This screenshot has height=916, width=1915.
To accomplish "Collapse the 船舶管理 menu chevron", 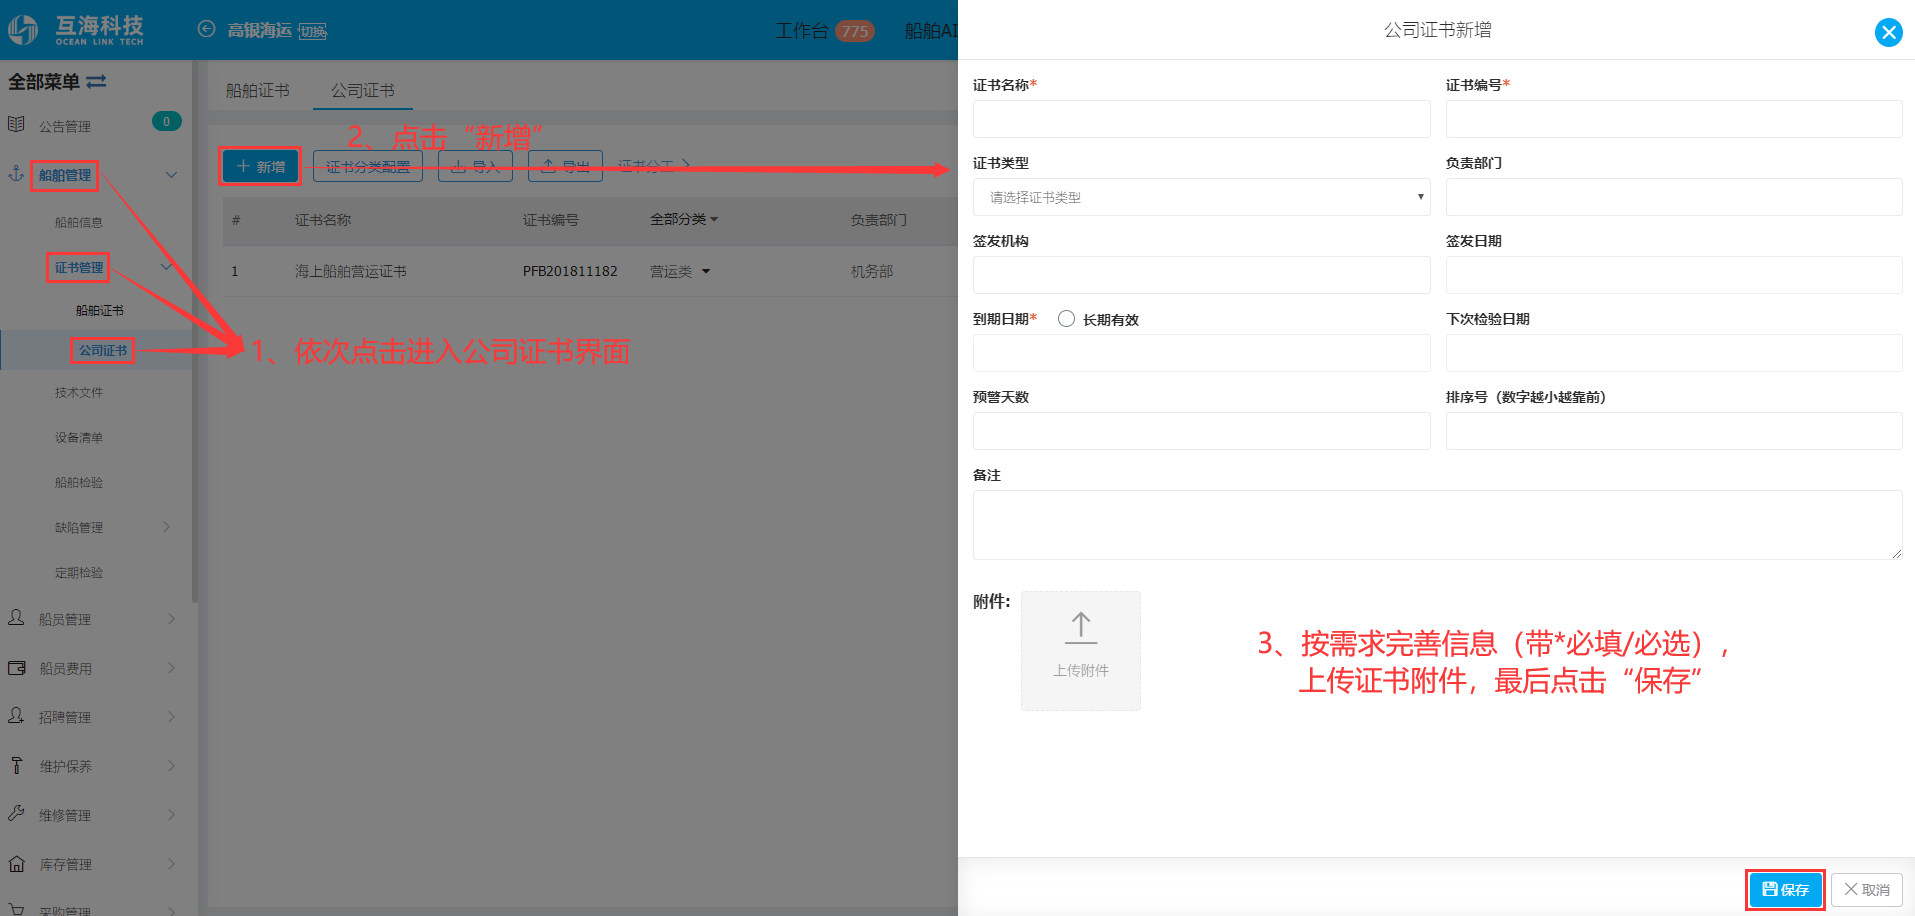I will pos(171,174).
